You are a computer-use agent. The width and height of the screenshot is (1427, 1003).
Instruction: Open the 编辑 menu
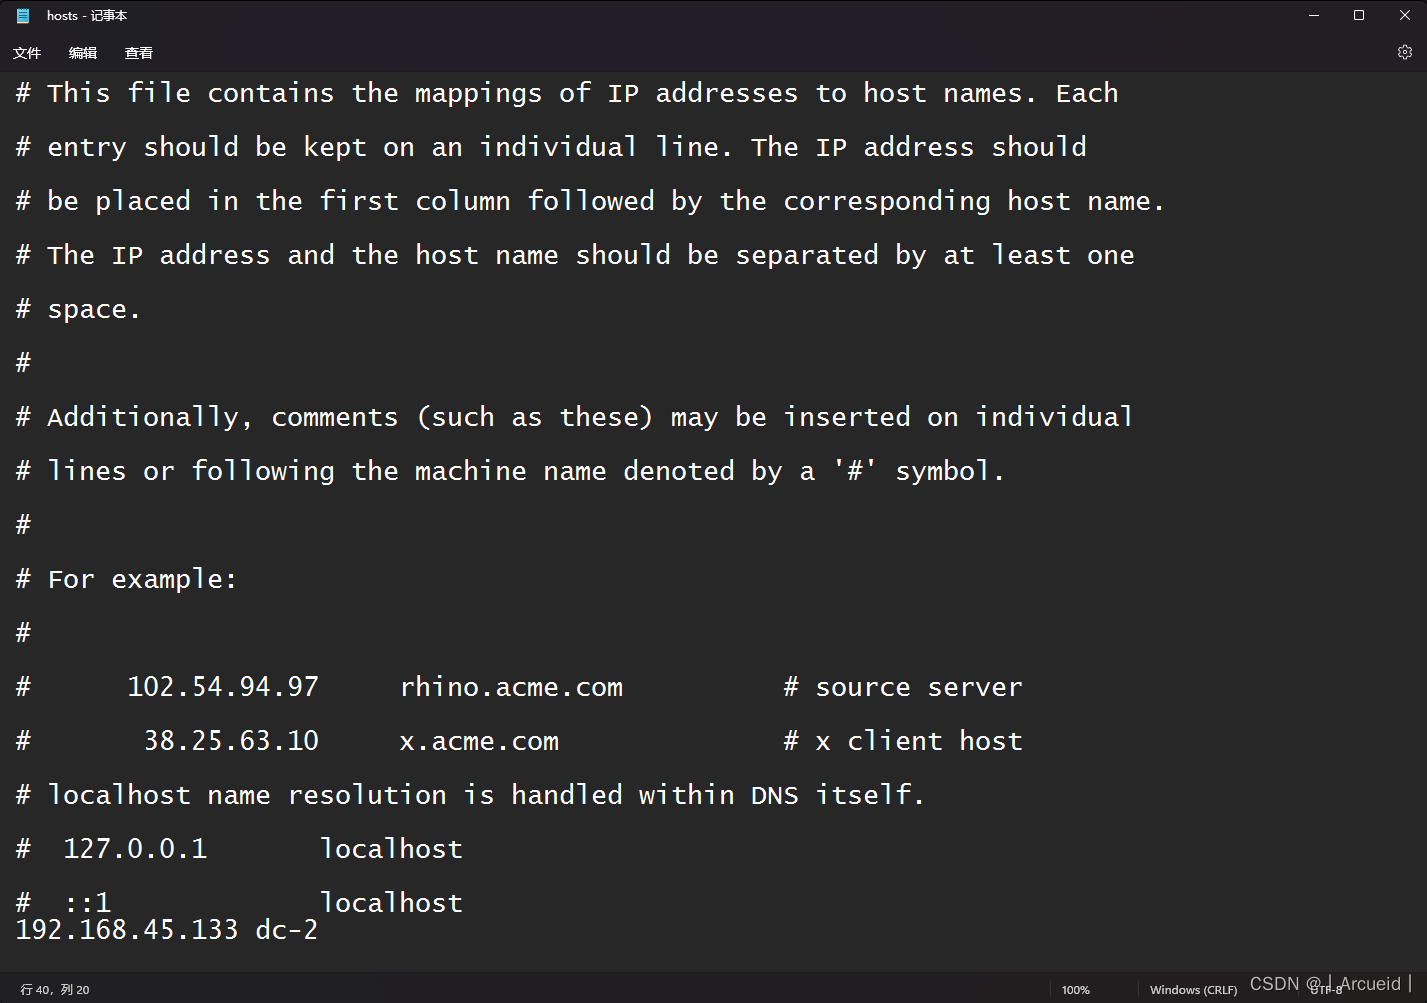[x=83, y=53]
